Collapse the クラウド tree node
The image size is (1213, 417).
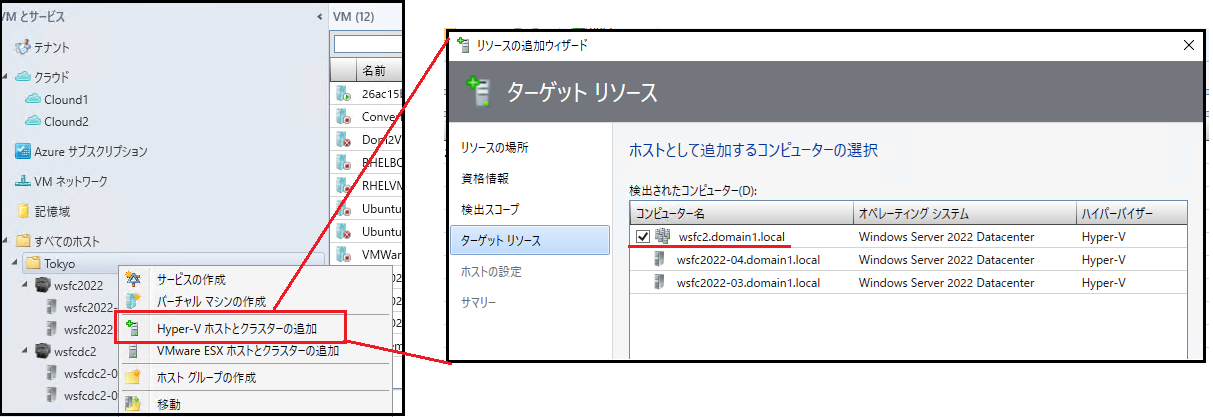[6, 77]
